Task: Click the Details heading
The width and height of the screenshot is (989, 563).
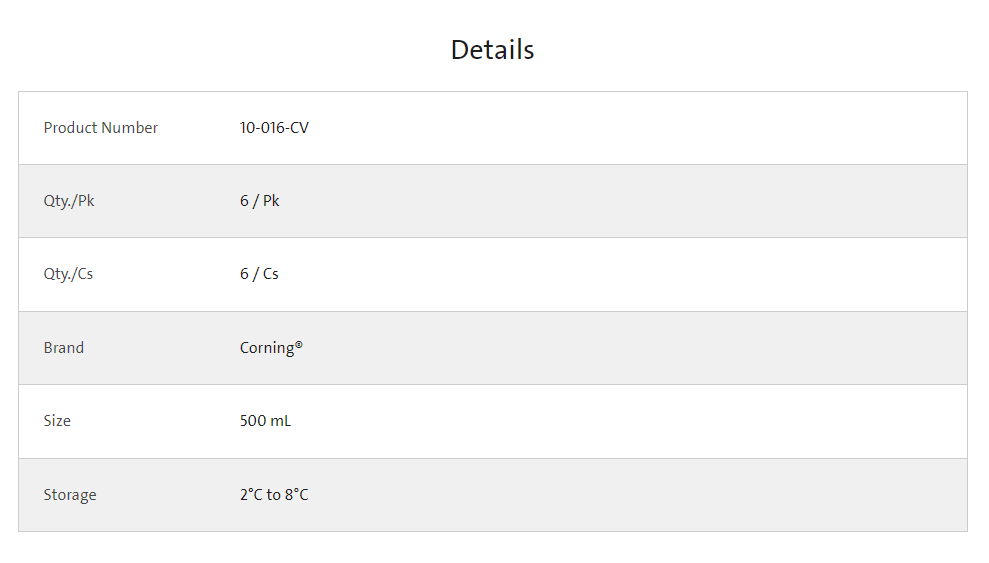Action: 493,50
